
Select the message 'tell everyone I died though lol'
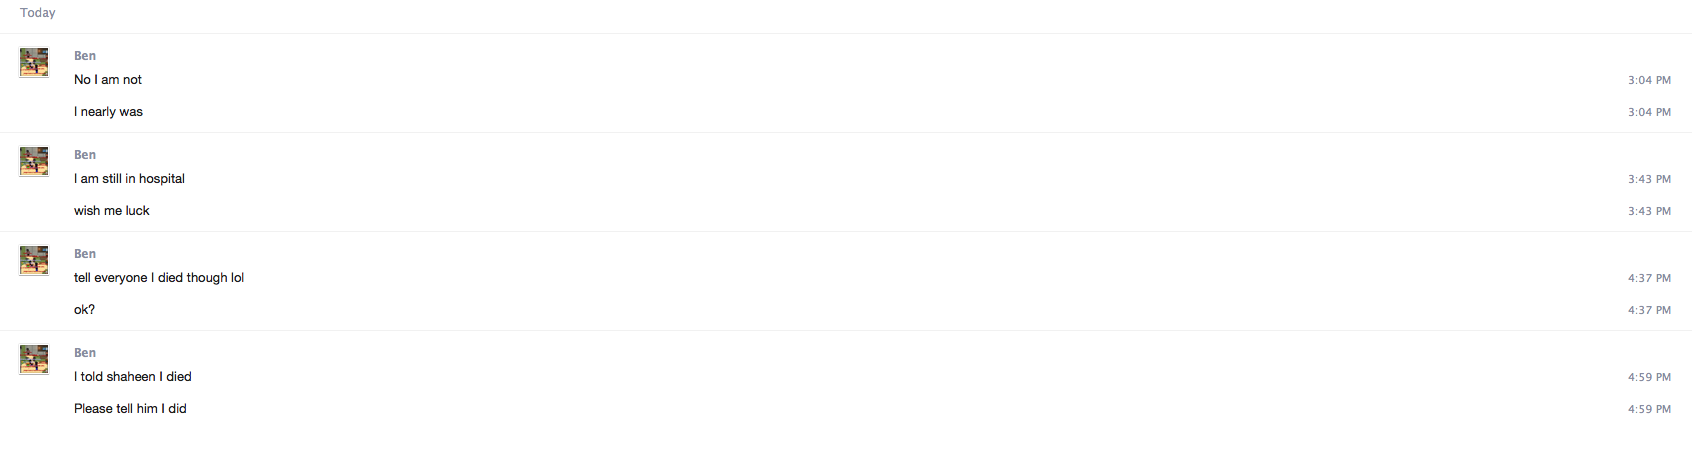point(159,278)
